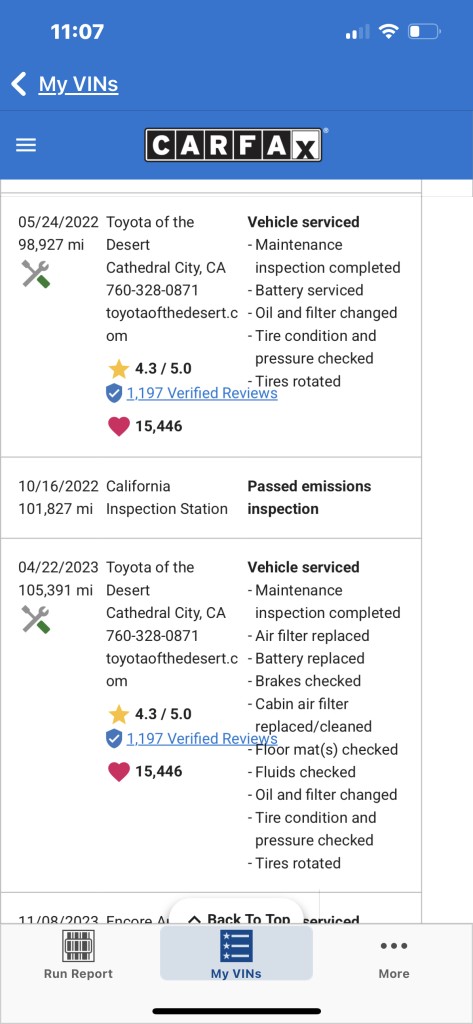Image resolution: width=473 pixels, height=1024 pixels.
Task: Click the gold star rating in the 04/22/2023 entry
Action: pyautogui.click(x=118, y=714)
